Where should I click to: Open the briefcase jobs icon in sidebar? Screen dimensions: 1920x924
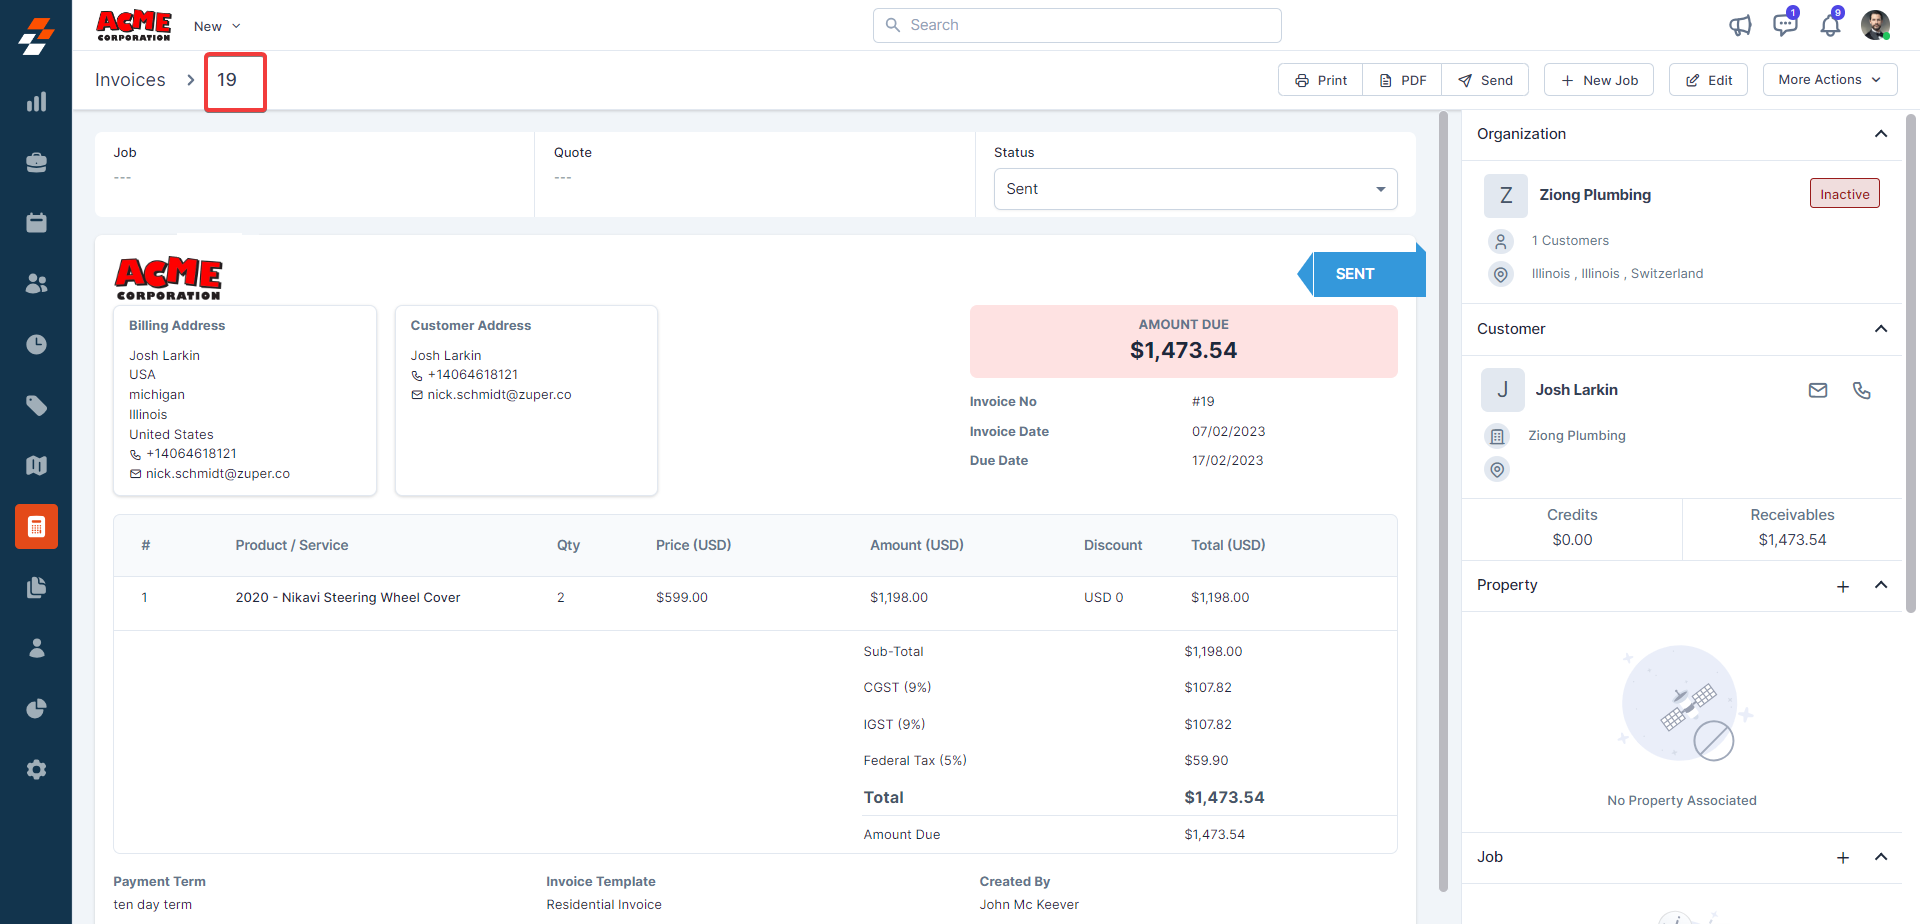click(36, 162)
